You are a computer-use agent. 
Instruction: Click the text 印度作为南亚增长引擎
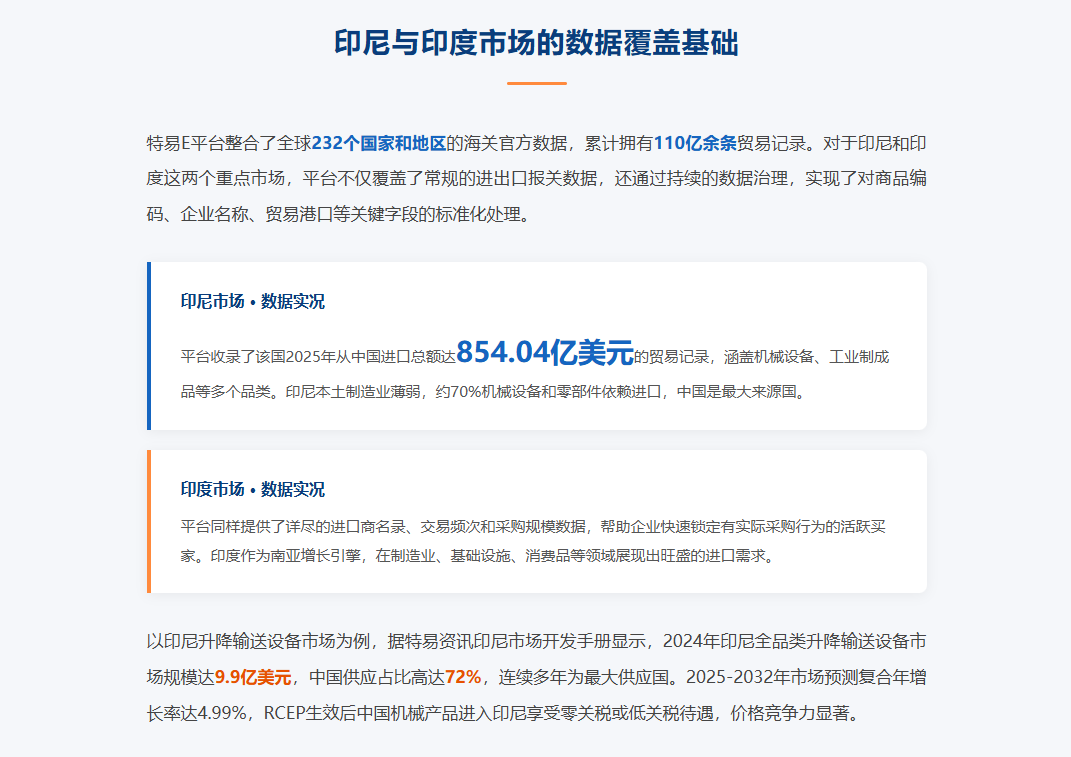coord(285,556)
